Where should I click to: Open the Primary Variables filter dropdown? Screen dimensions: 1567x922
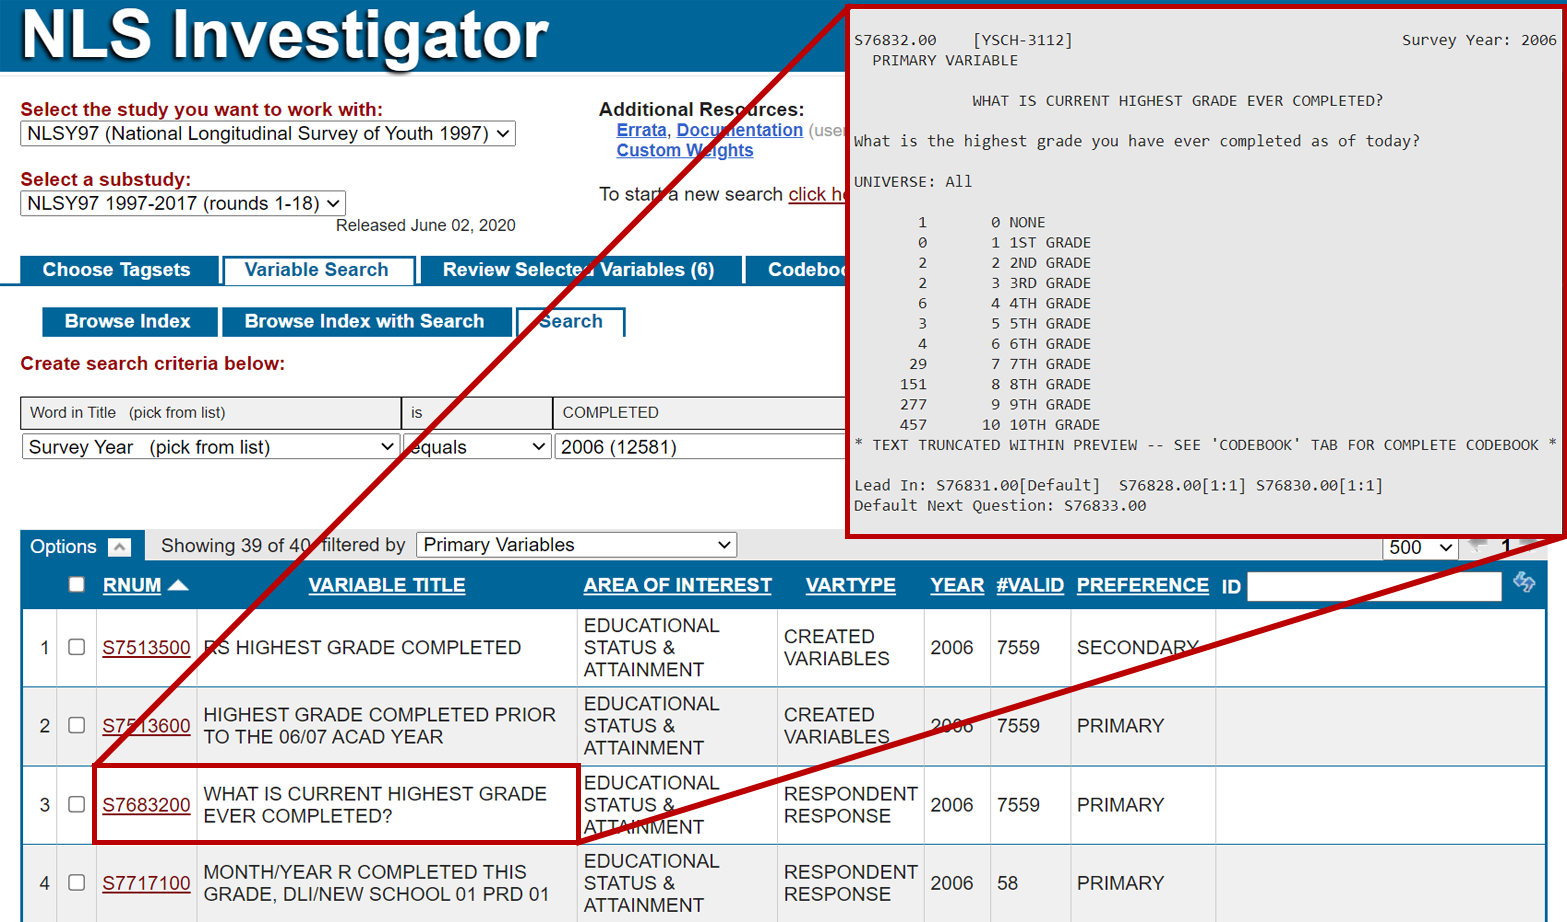pyautogui.click(x=576, y=545)
